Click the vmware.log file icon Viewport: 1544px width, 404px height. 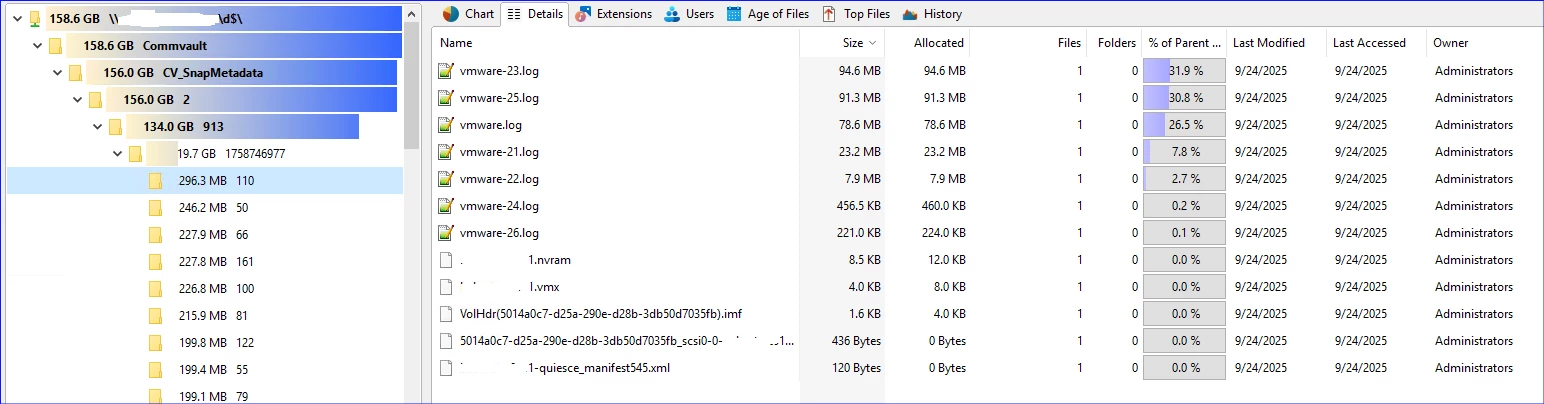[x=446, y=125]
